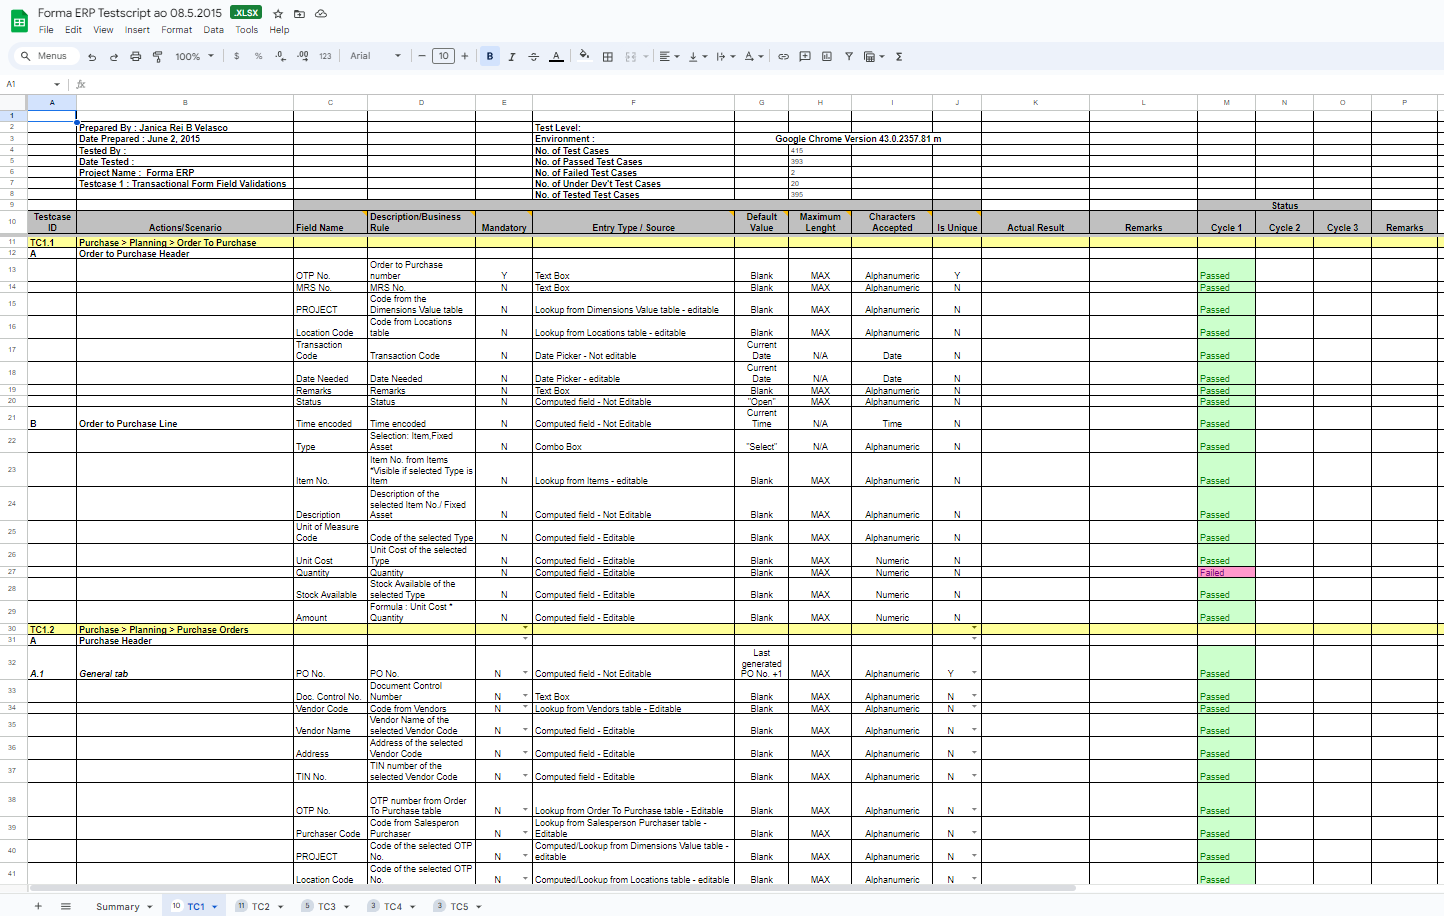Format as currency with the dollar icon

[237, 57]
